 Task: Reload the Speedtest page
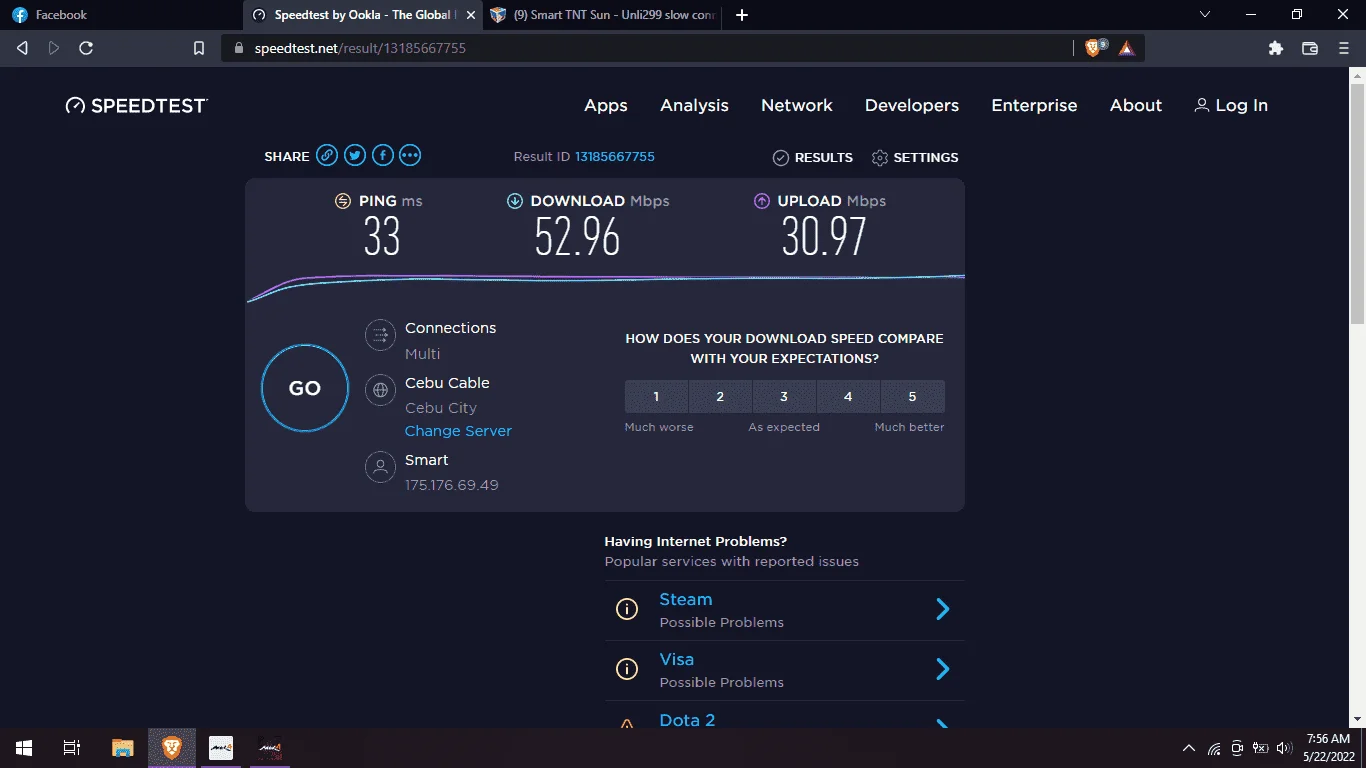(86, 48)
